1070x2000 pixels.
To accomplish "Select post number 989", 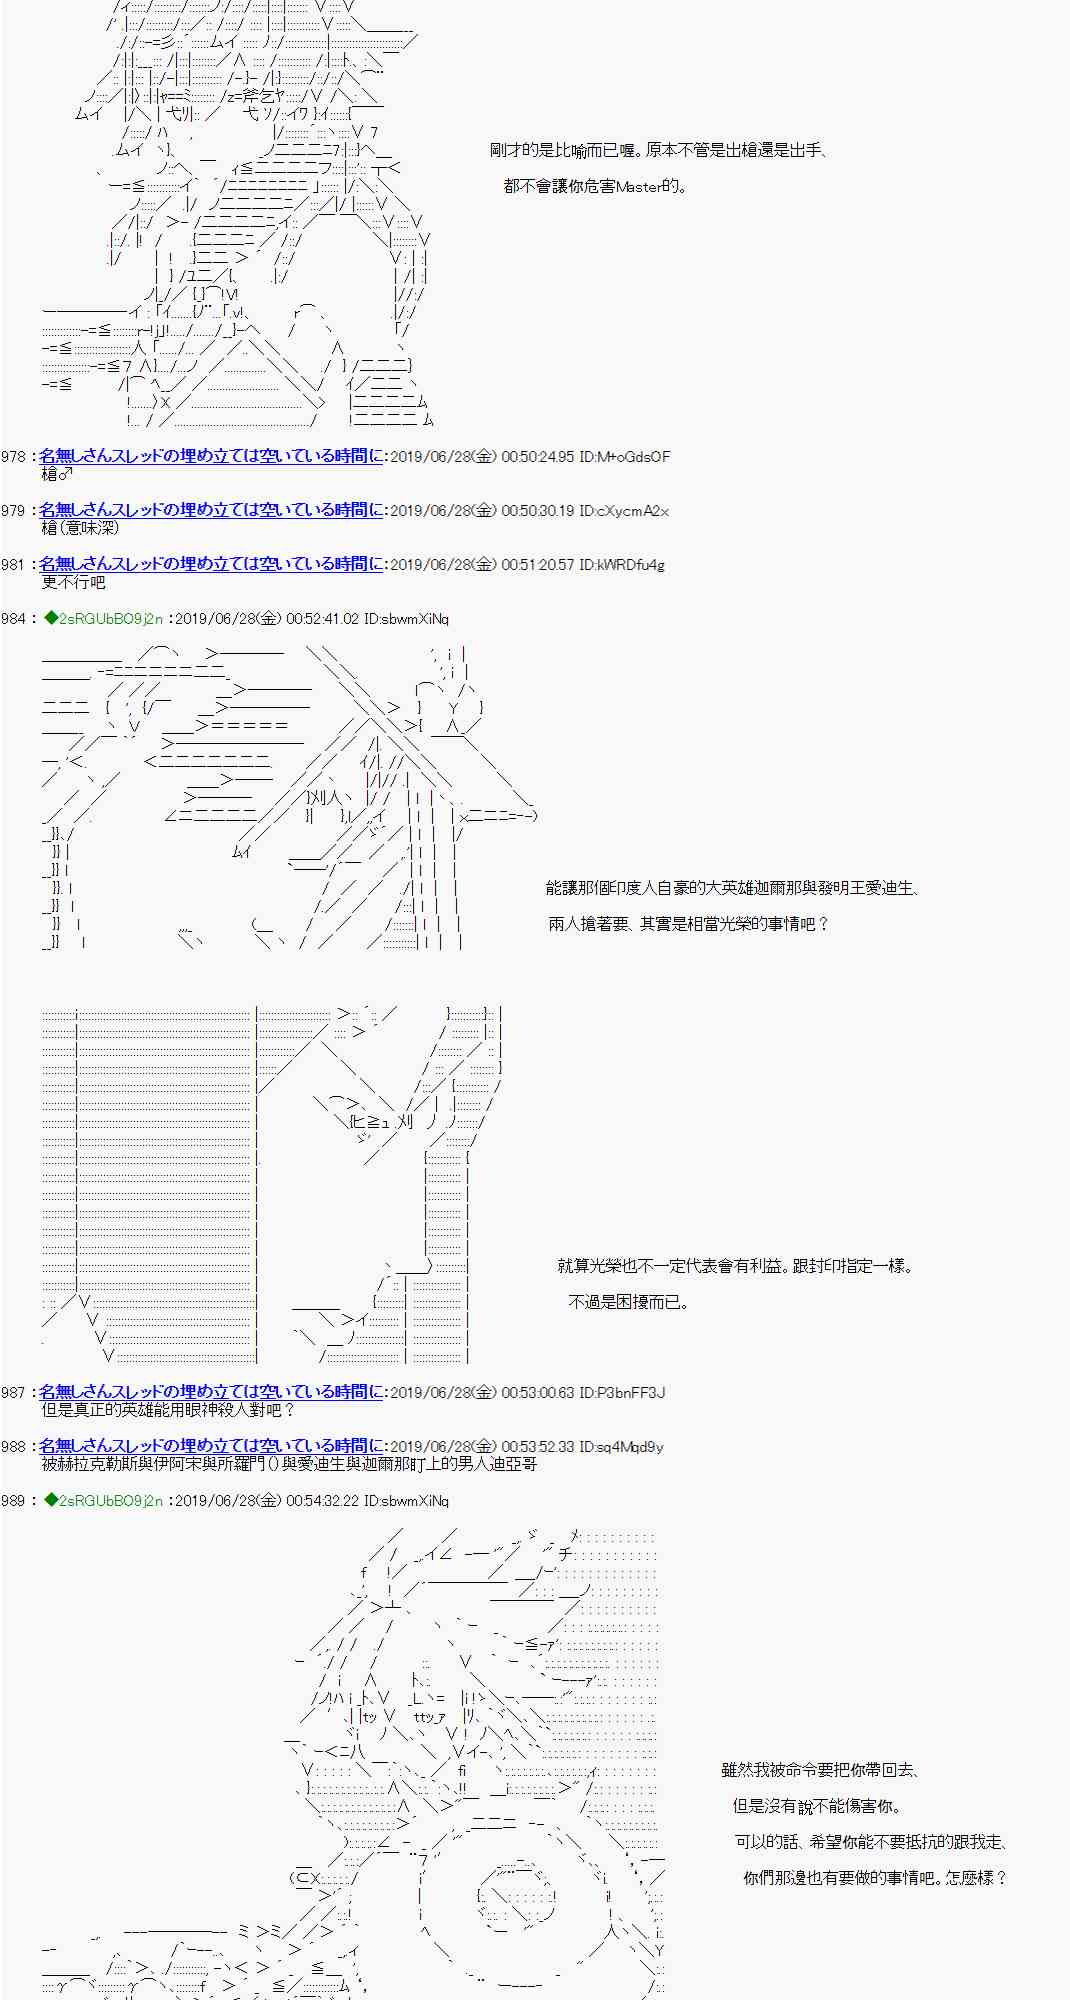I will [13, 1501].
